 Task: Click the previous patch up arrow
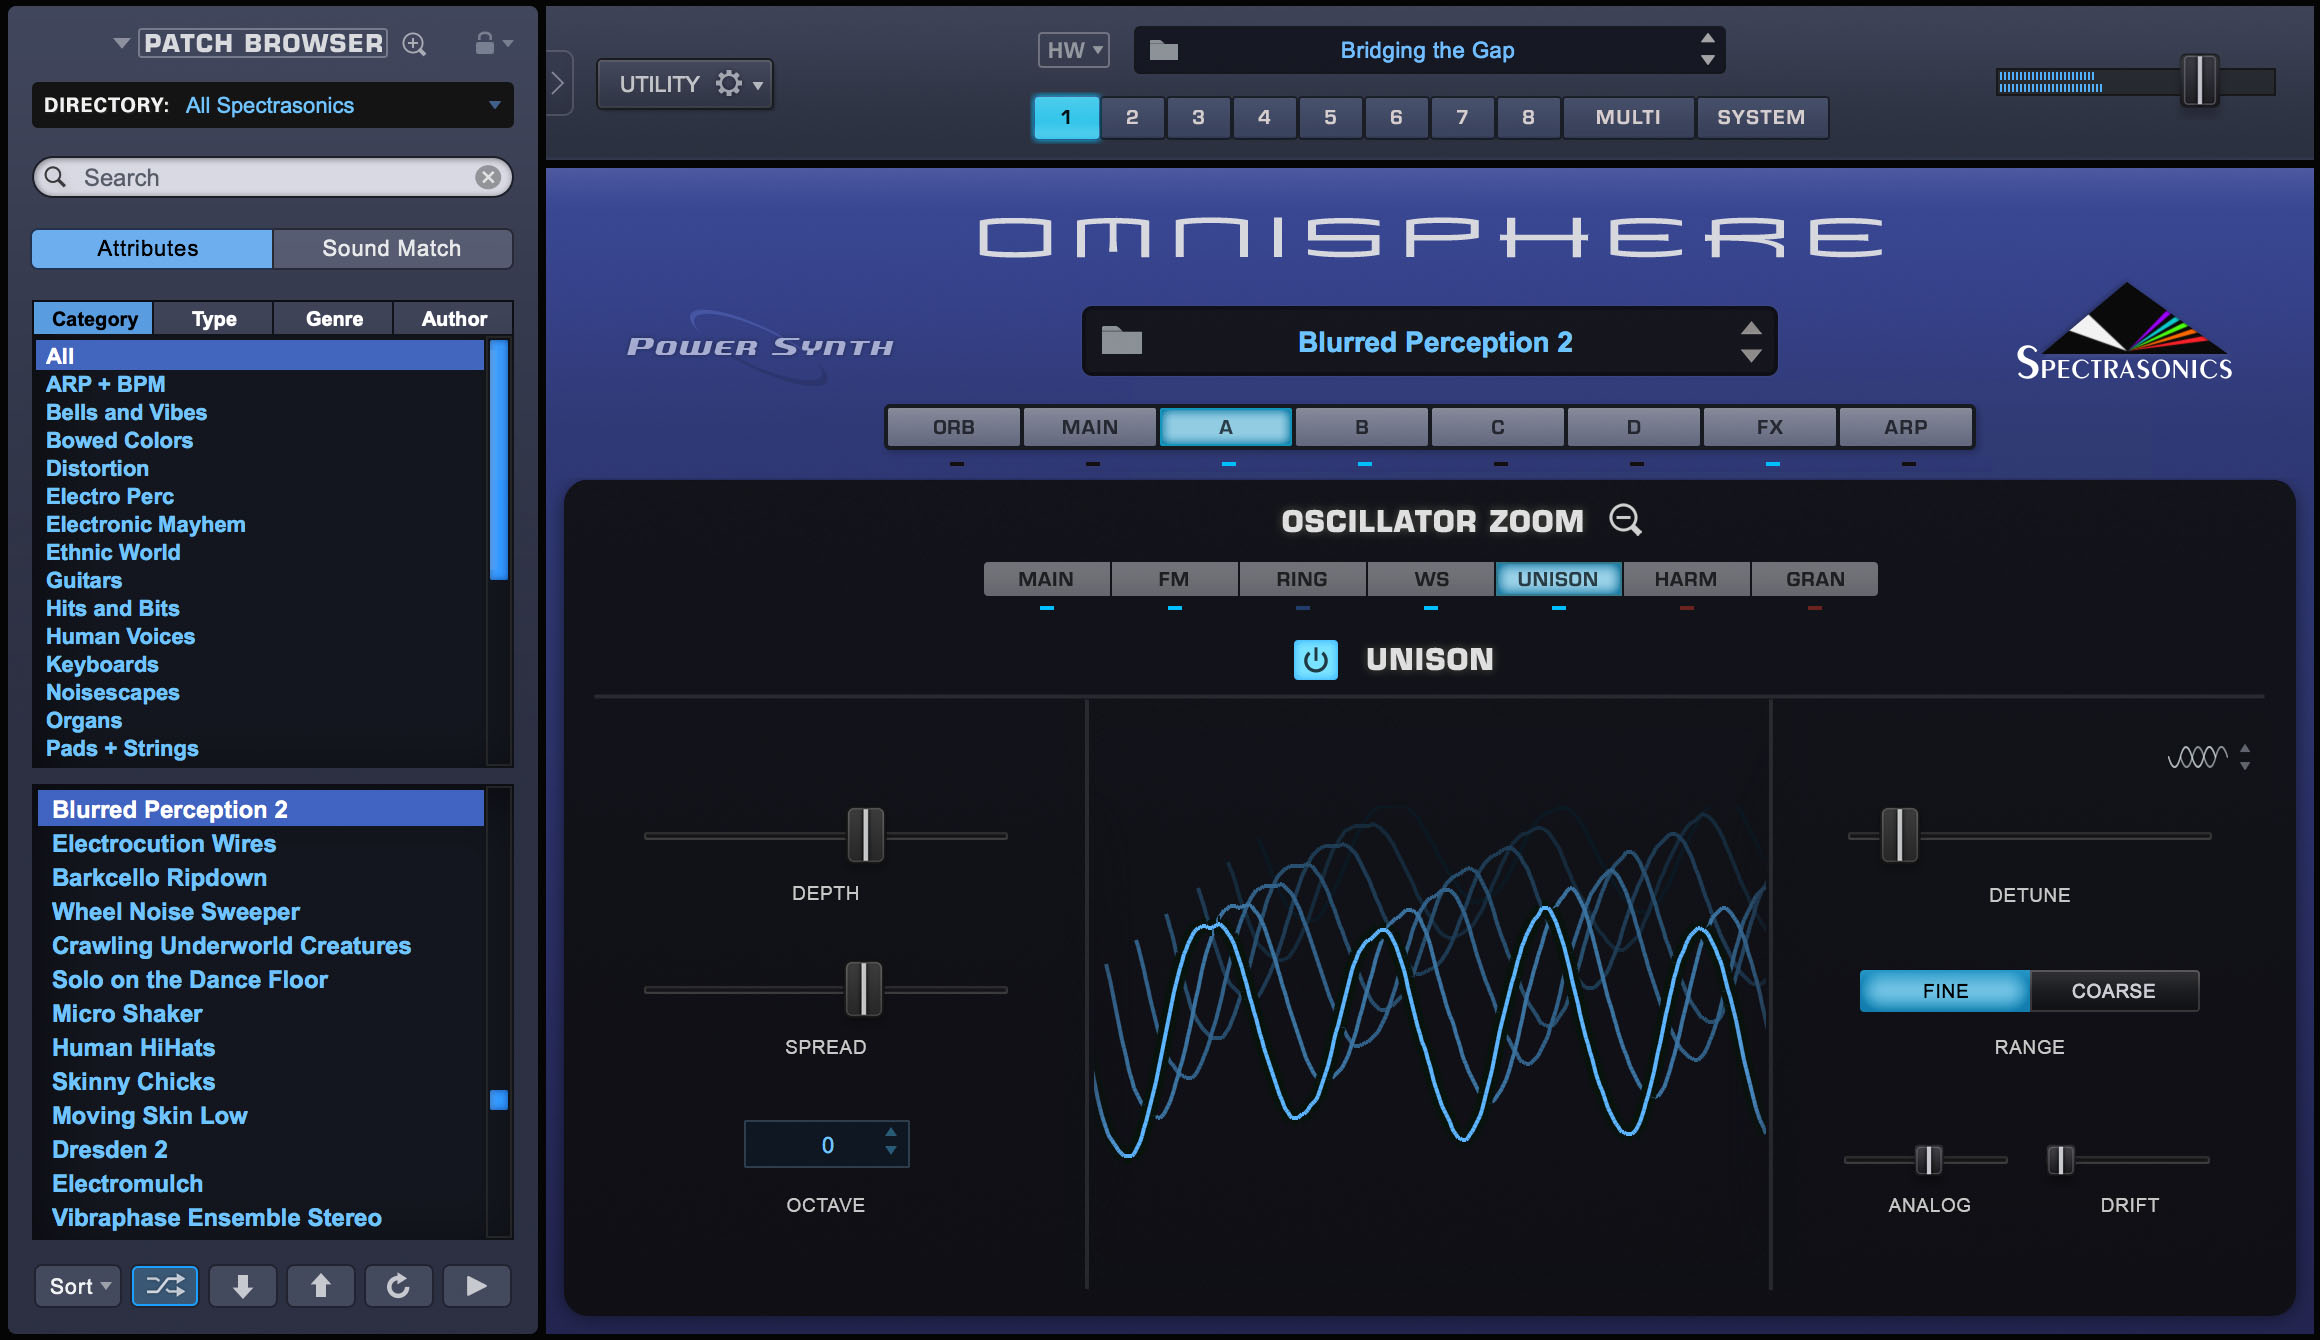click(320, 1286)
